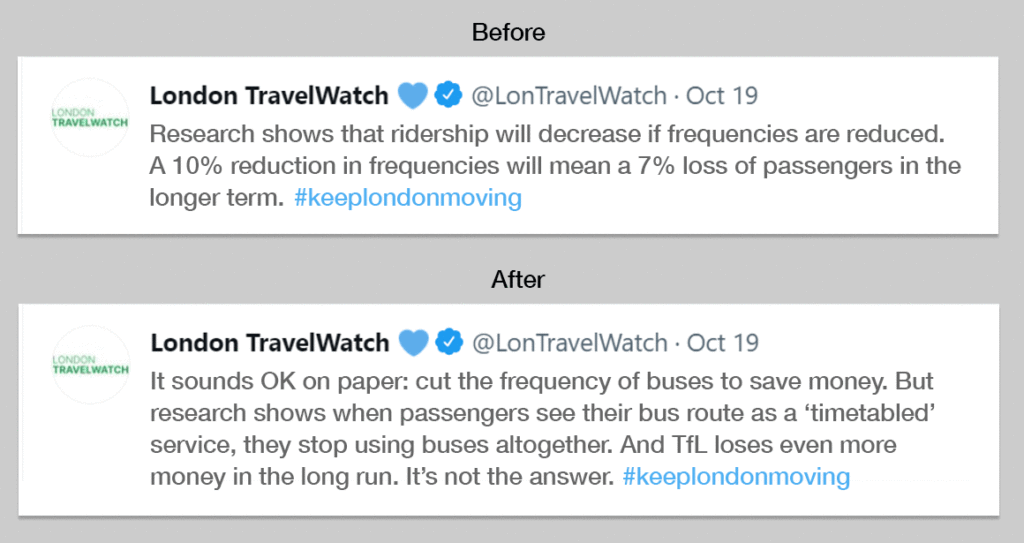
Task: Click blue heart emoji in Before tweet
Action: (x=413, y=96)
